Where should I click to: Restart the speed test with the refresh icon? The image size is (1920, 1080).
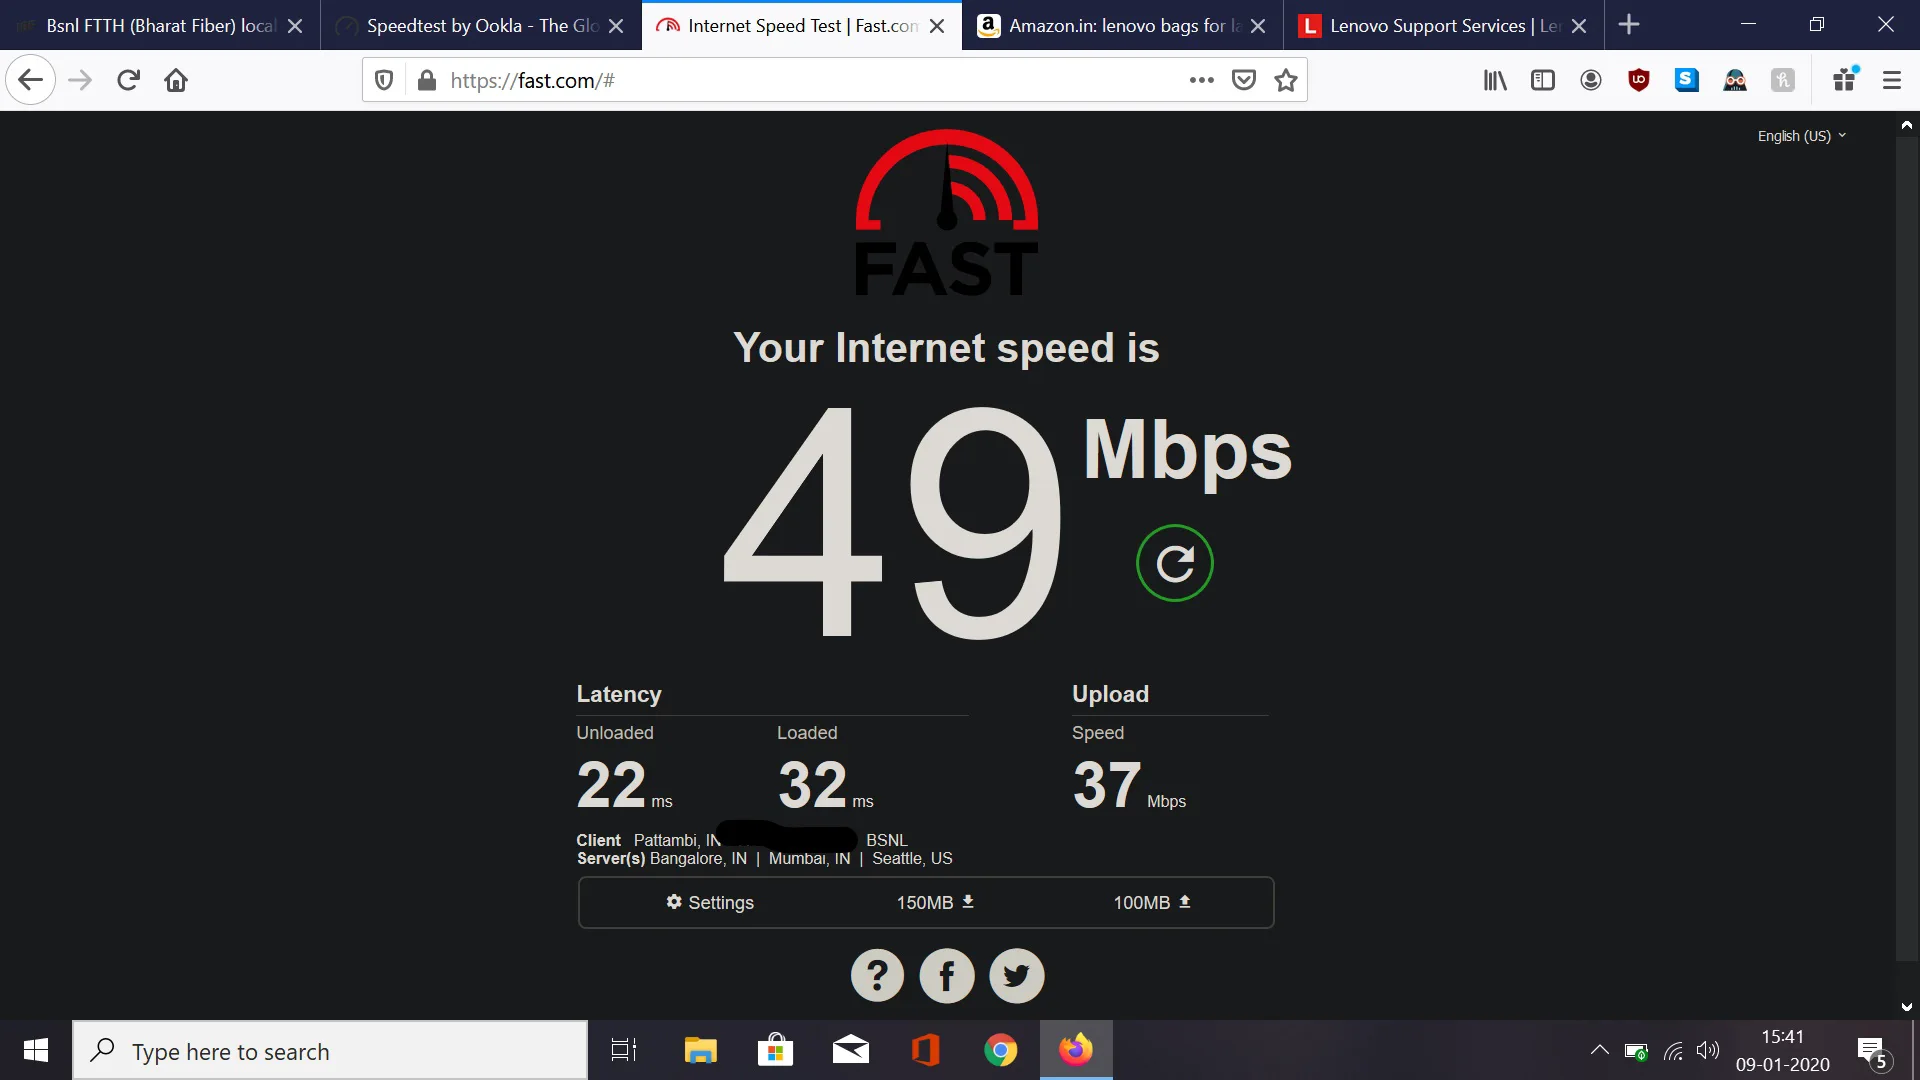tap(1174, 563)
